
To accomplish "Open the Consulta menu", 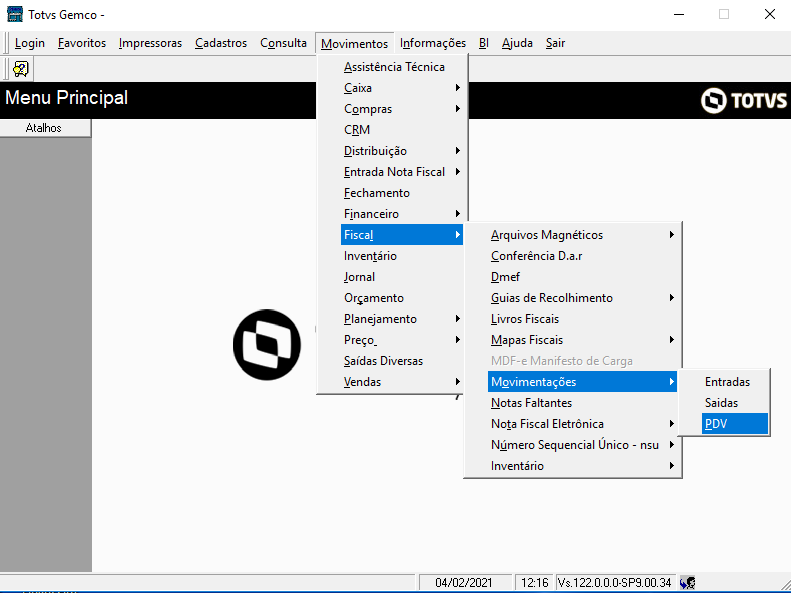I will (283, 43).
